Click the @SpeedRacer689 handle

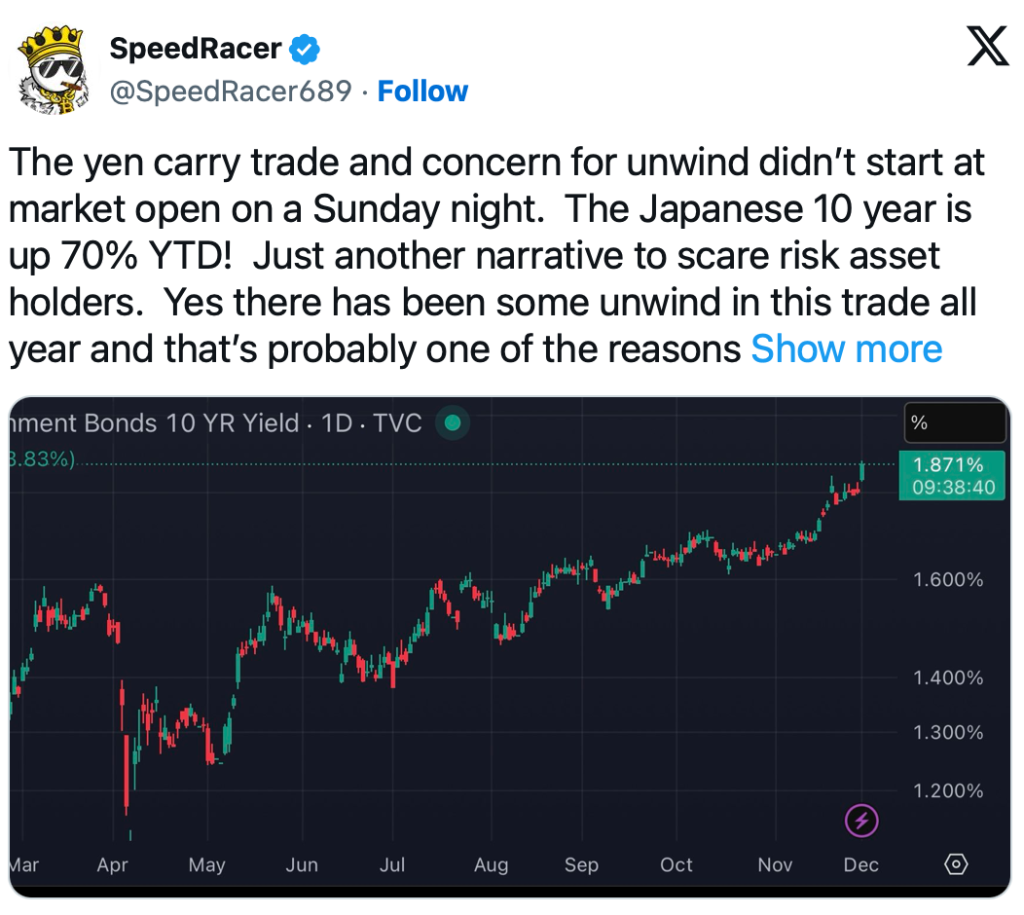[230, 91]
